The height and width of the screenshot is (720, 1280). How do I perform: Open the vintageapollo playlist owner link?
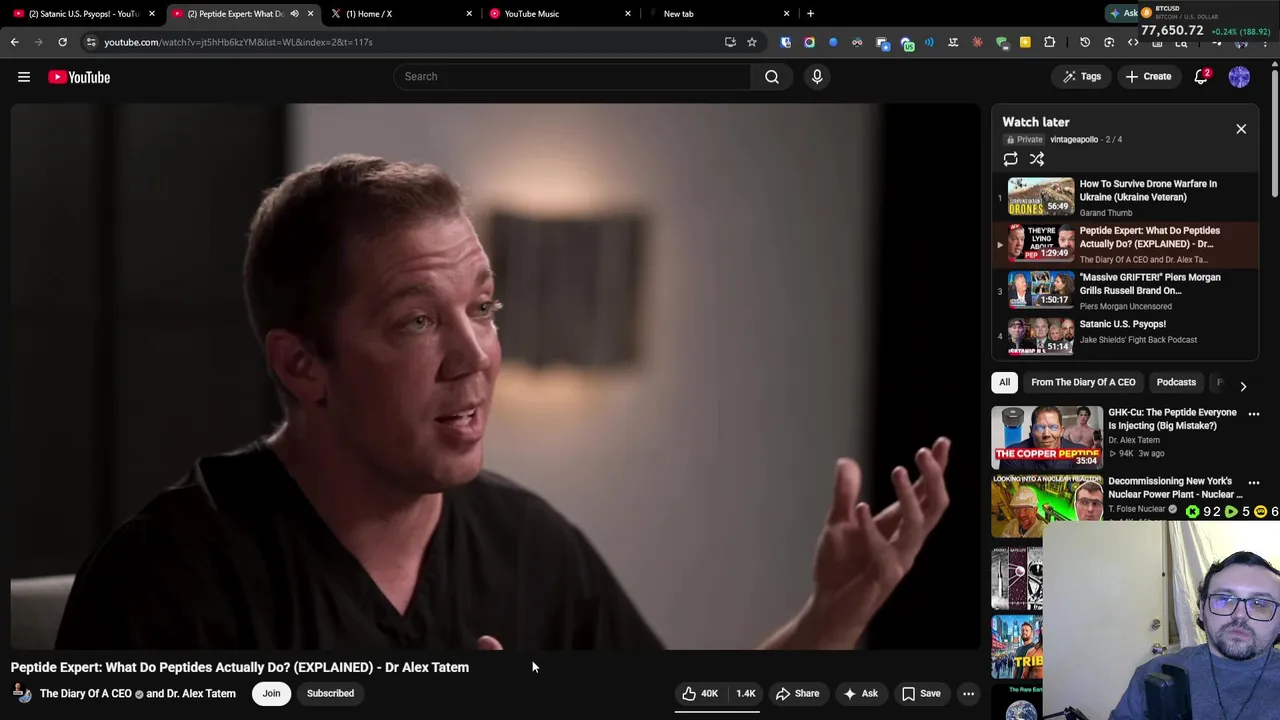1074,140
